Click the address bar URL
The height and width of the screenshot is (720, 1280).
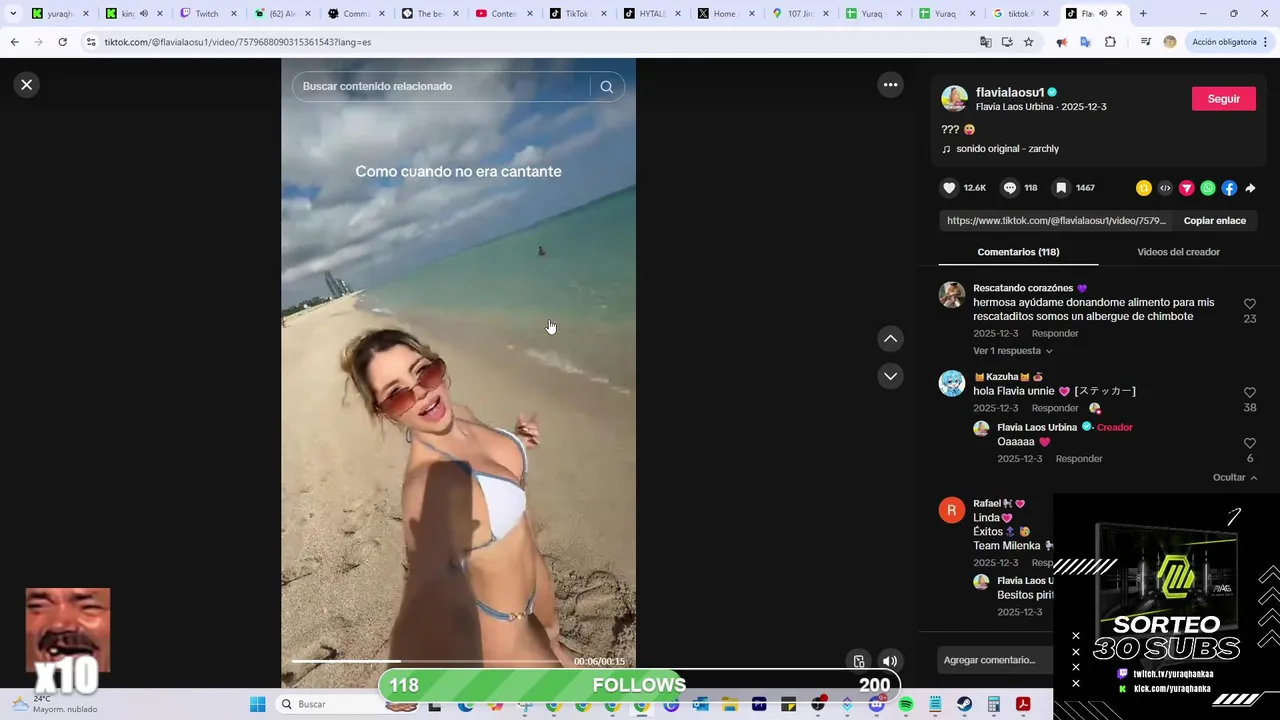(238, 43)
